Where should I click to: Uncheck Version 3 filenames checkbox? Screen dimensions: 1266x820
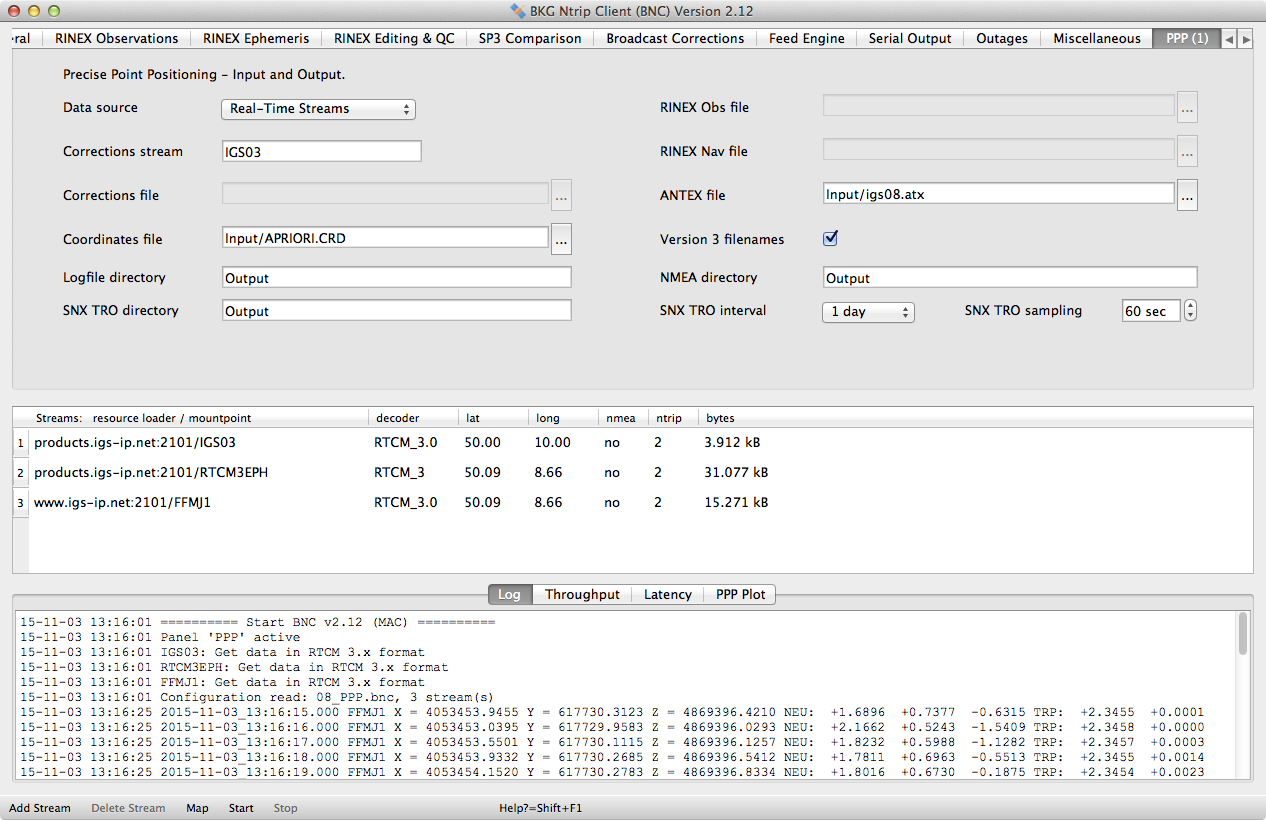830,238
